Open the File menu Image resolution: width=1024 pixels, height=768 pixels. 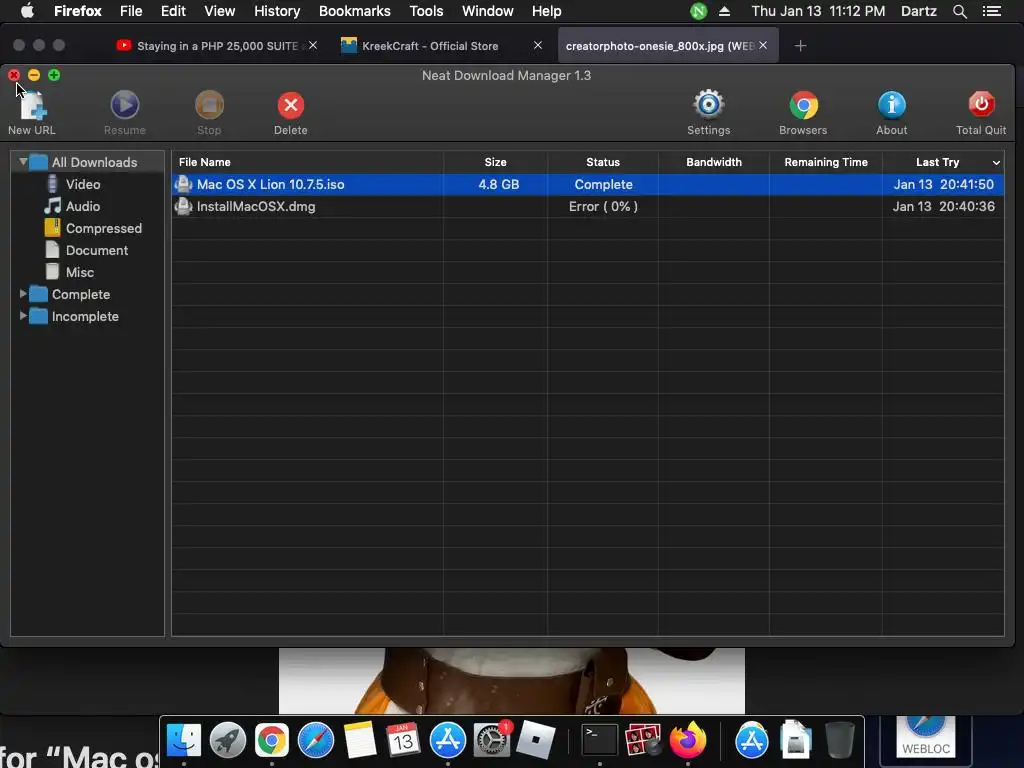(x=131, y=11)
